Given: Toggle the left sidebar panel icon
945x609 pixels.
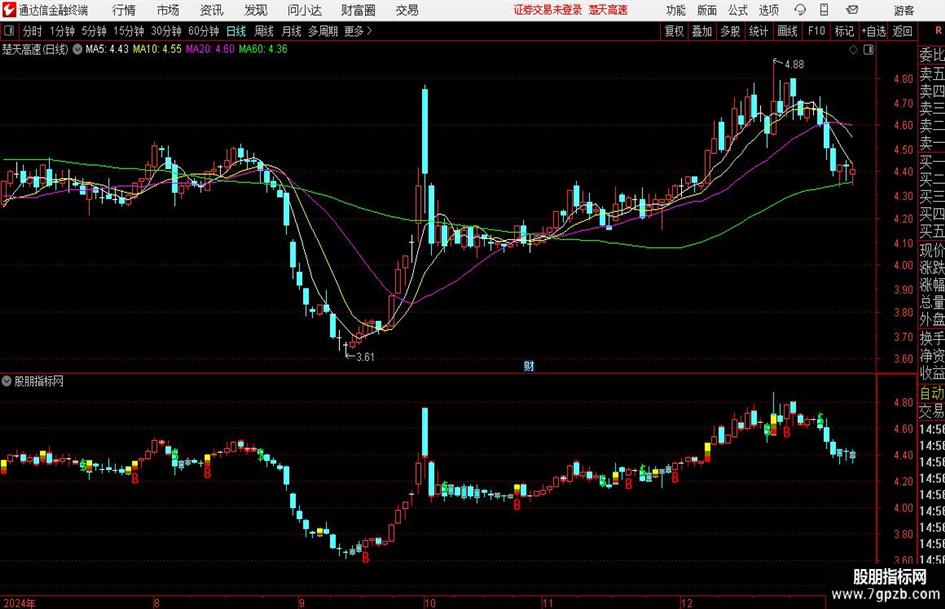Looking at the screenshot, I should (8, 31).
